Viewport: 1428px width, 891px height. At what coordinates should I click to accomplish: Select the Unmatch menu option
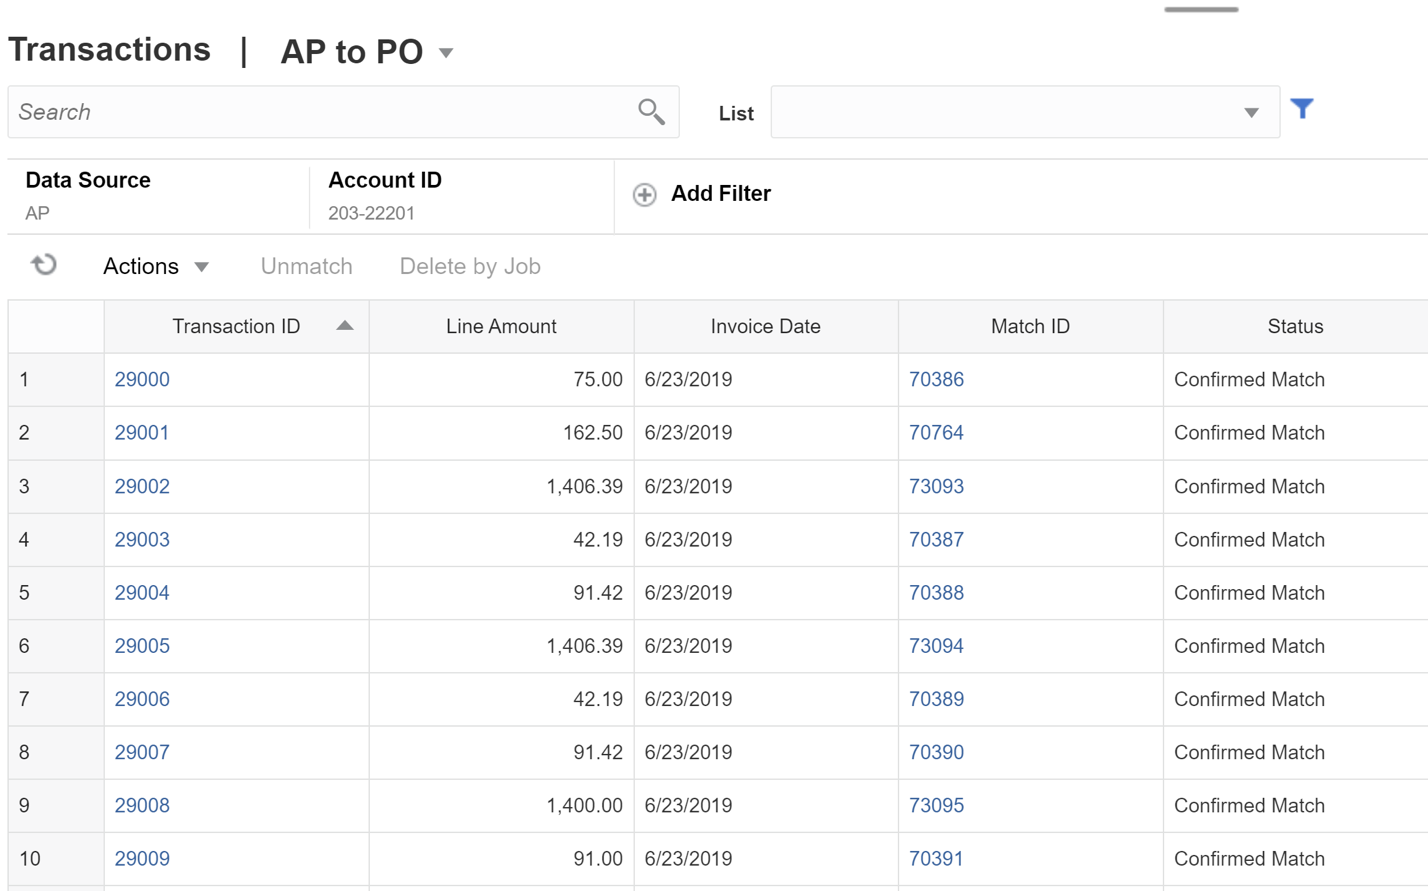click(306, 266)
